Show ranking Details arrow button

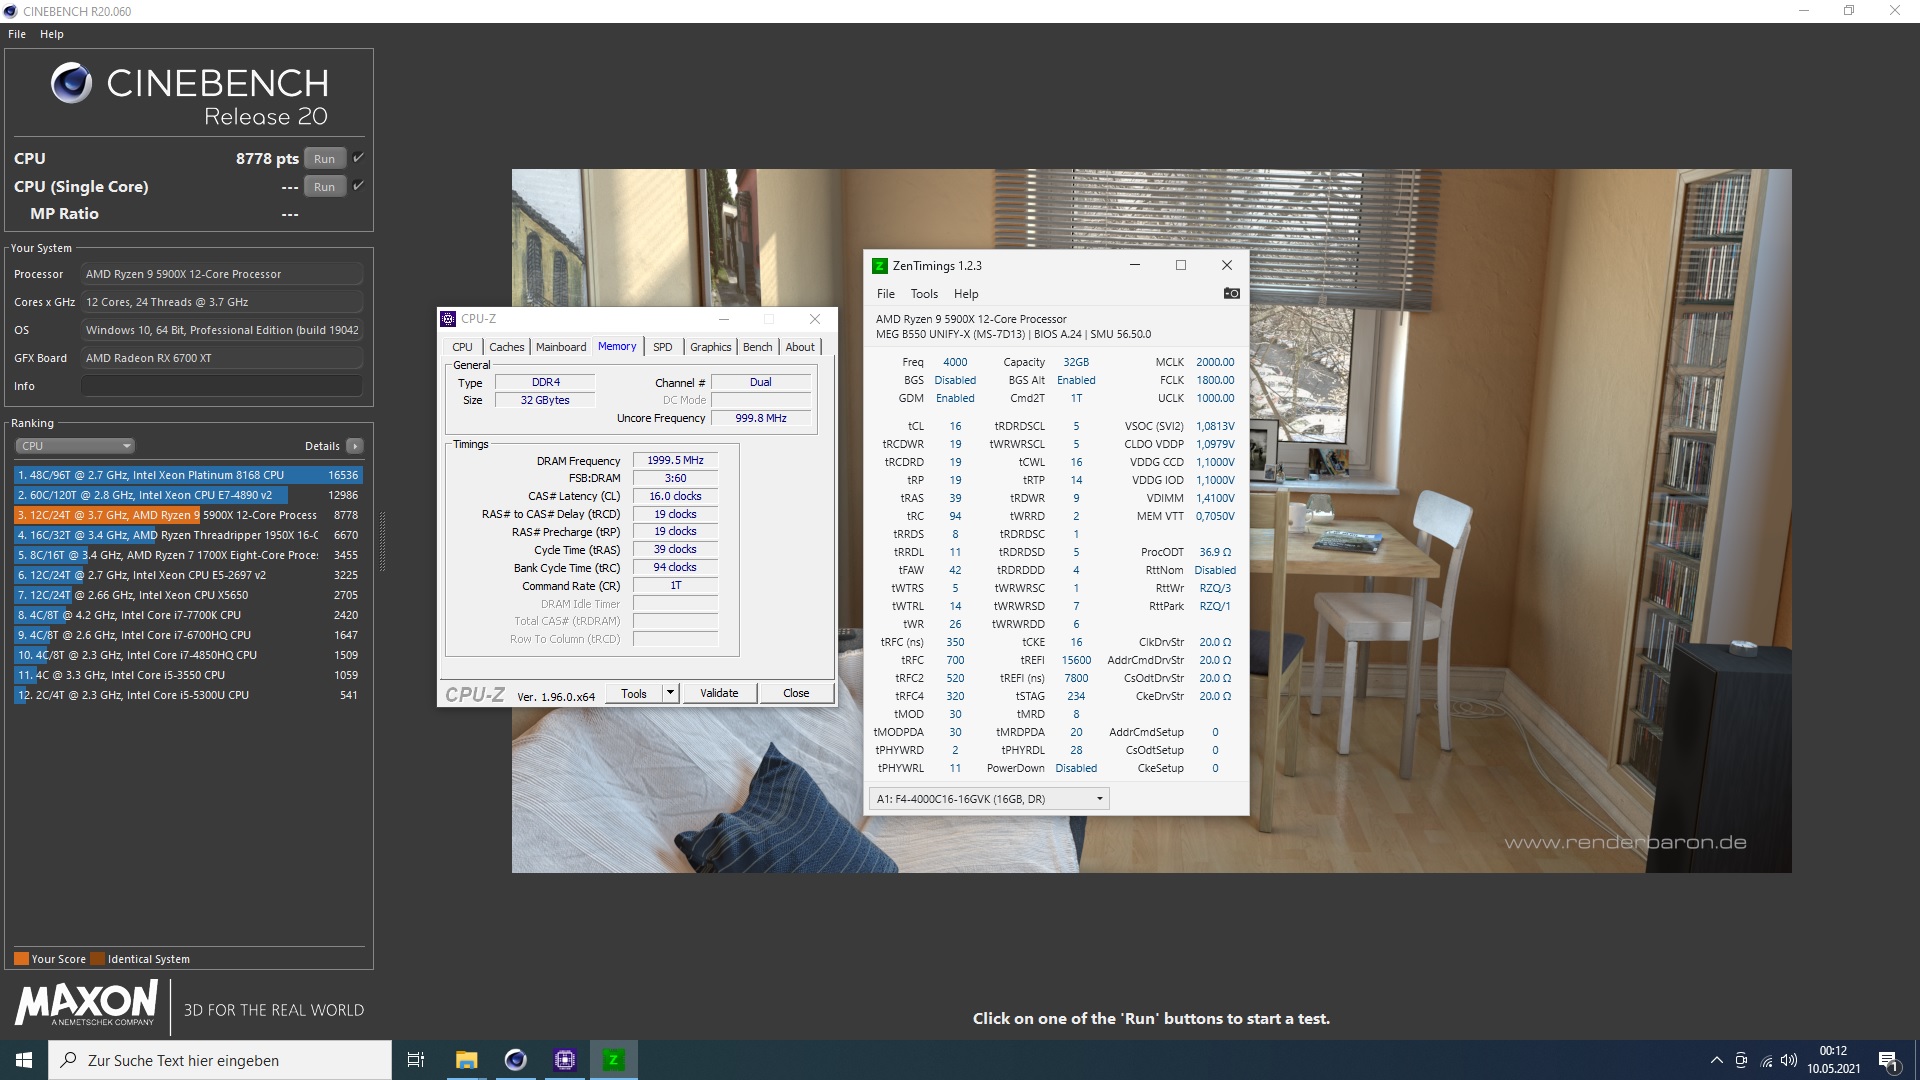pos(355,446)
